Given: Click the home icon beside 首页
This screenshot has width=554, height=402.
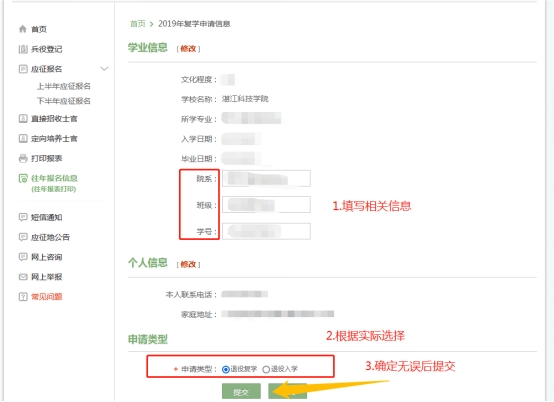Looking at the screenshot, I should click(x=23, y=29).
